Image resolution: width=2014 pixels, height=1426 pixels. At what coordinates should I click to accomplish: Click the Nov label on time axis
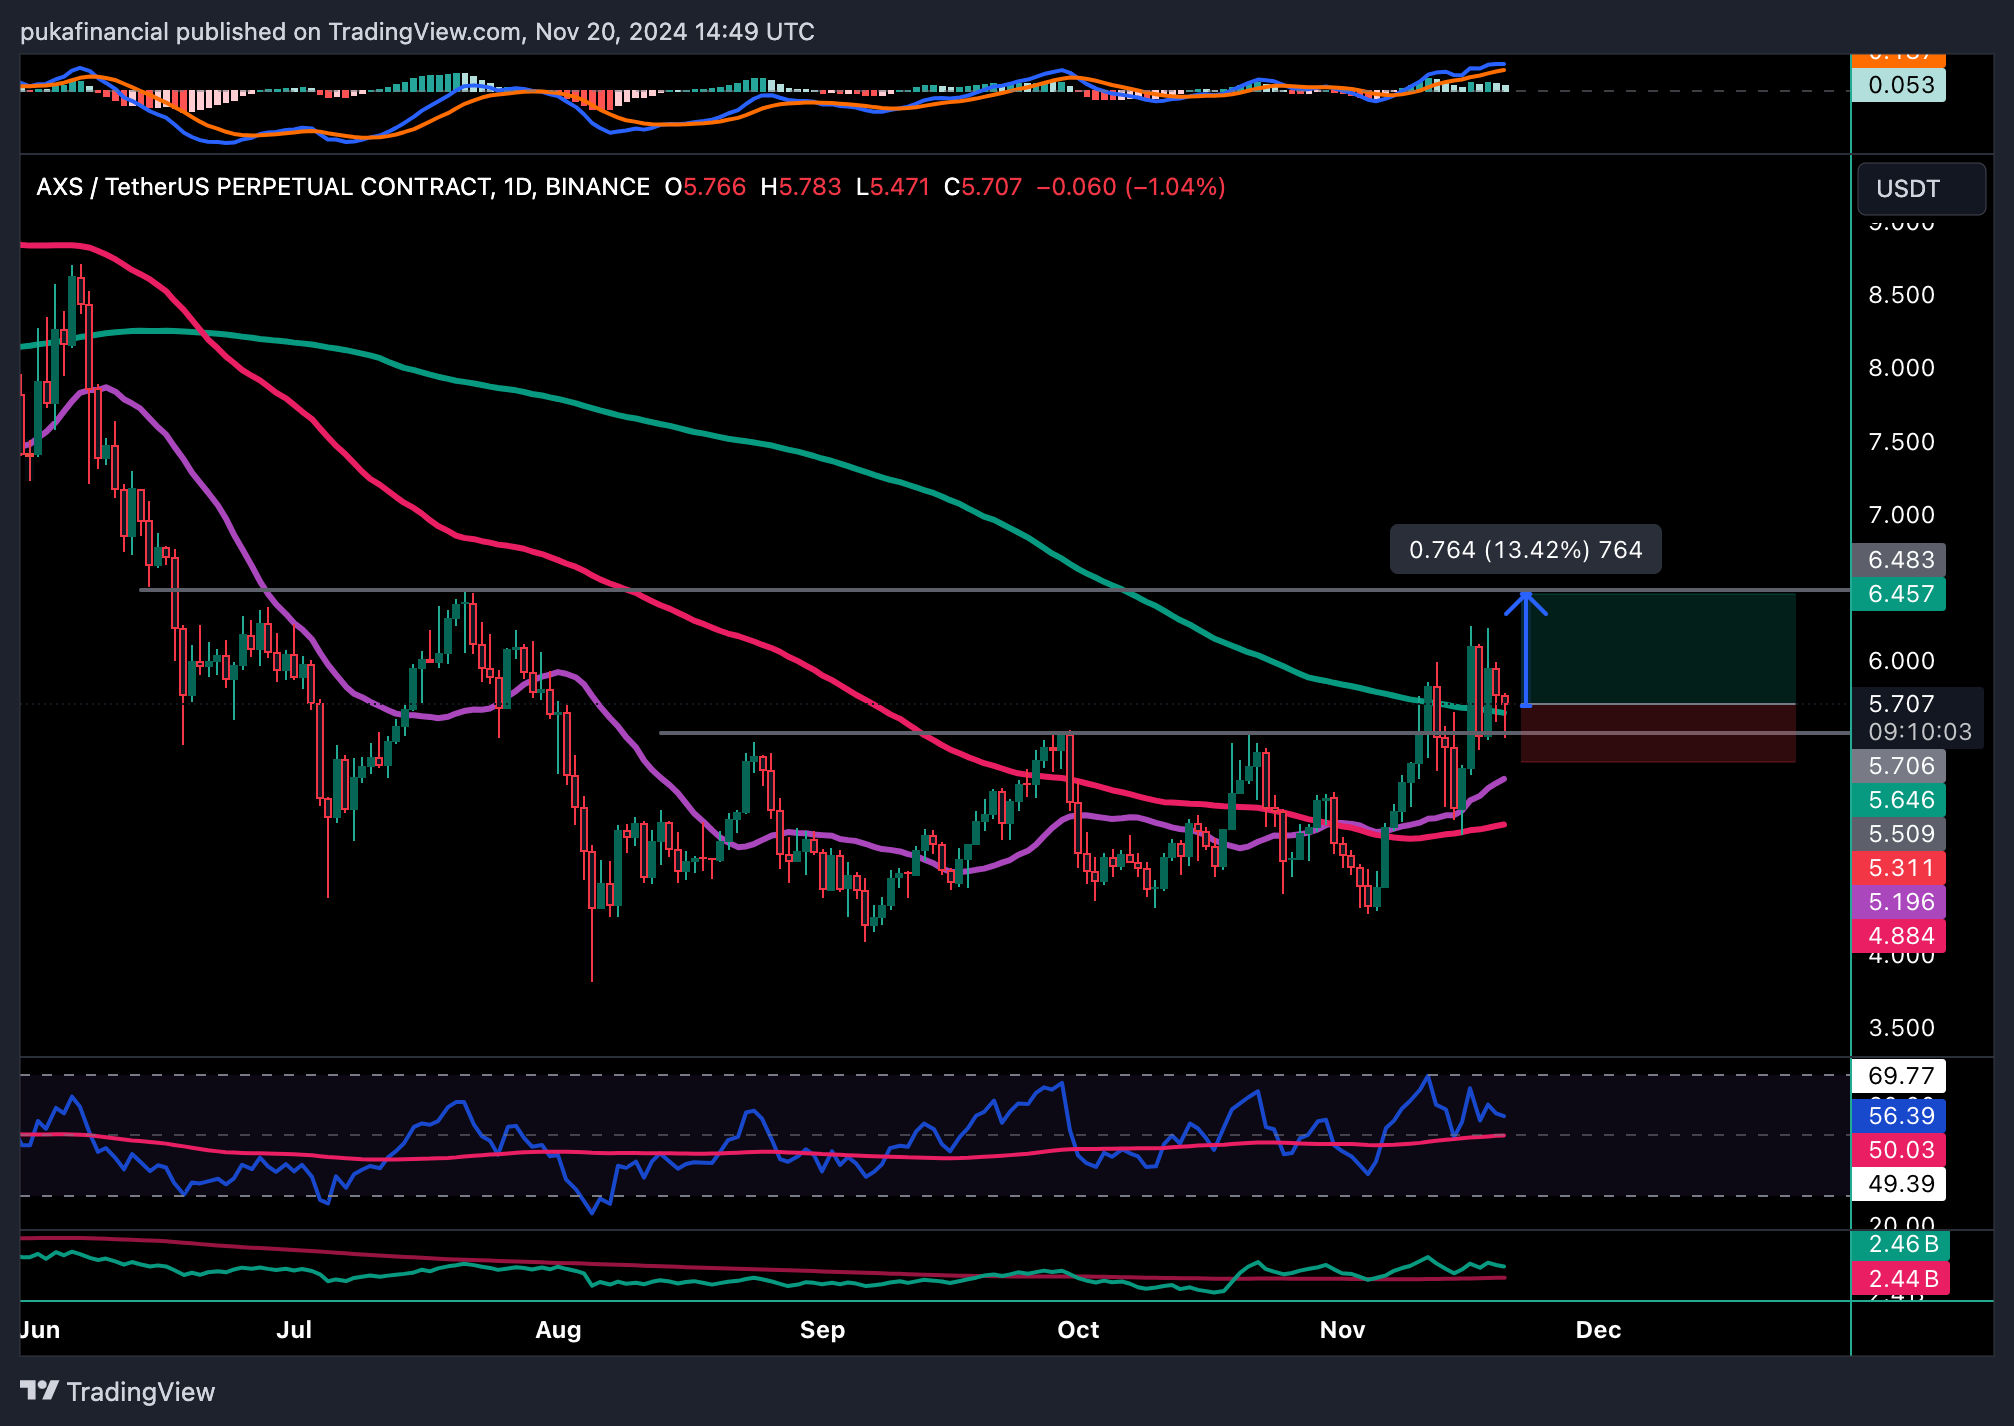coord(1342,1330)
